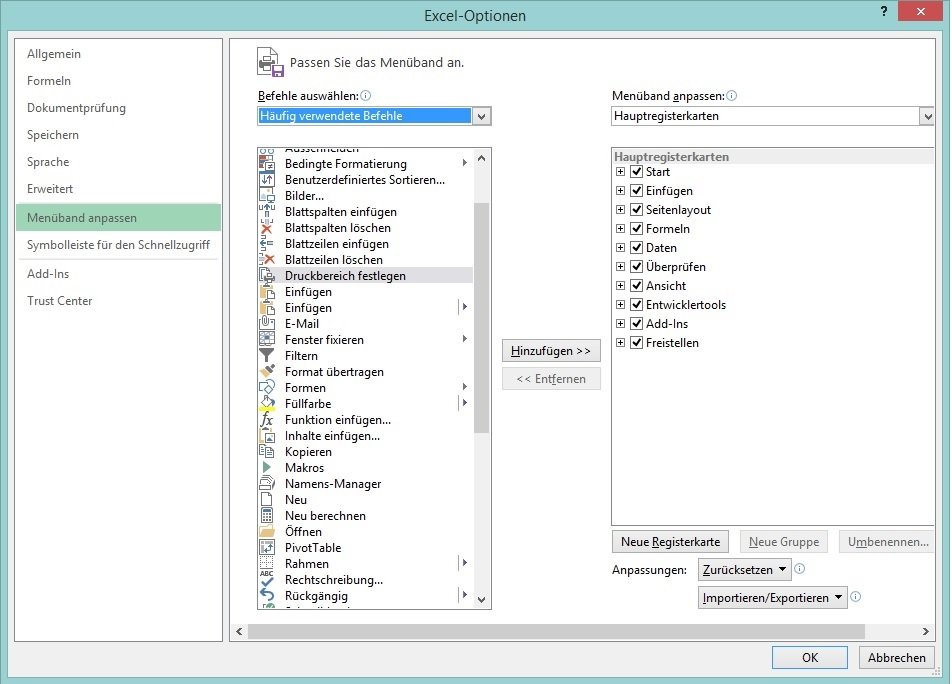
Task: Click the Neue Gruppe button
Action: click(x=784, y=541)
